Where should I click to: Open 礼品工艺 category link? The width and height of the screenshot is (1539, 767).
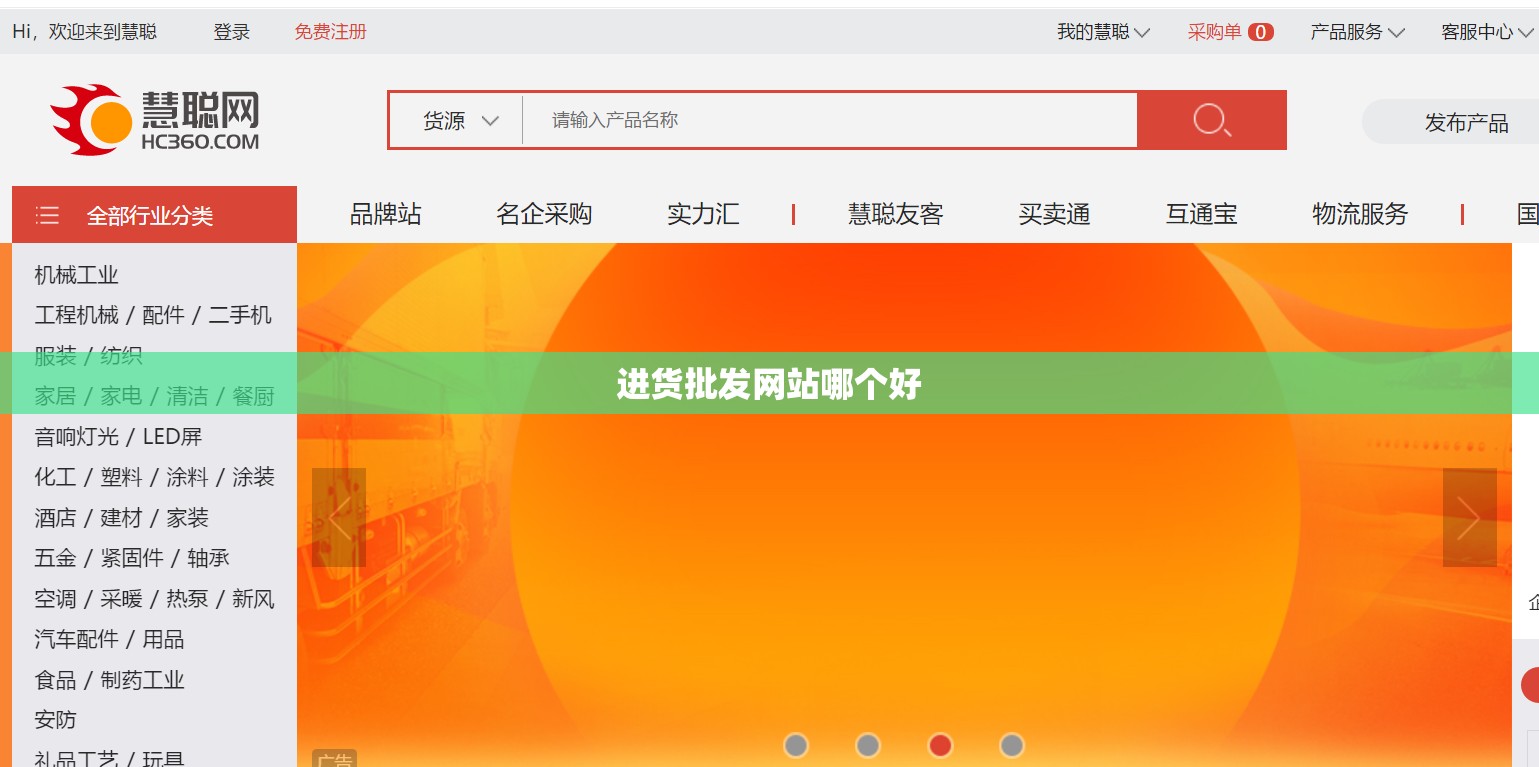tap(76, 759)
